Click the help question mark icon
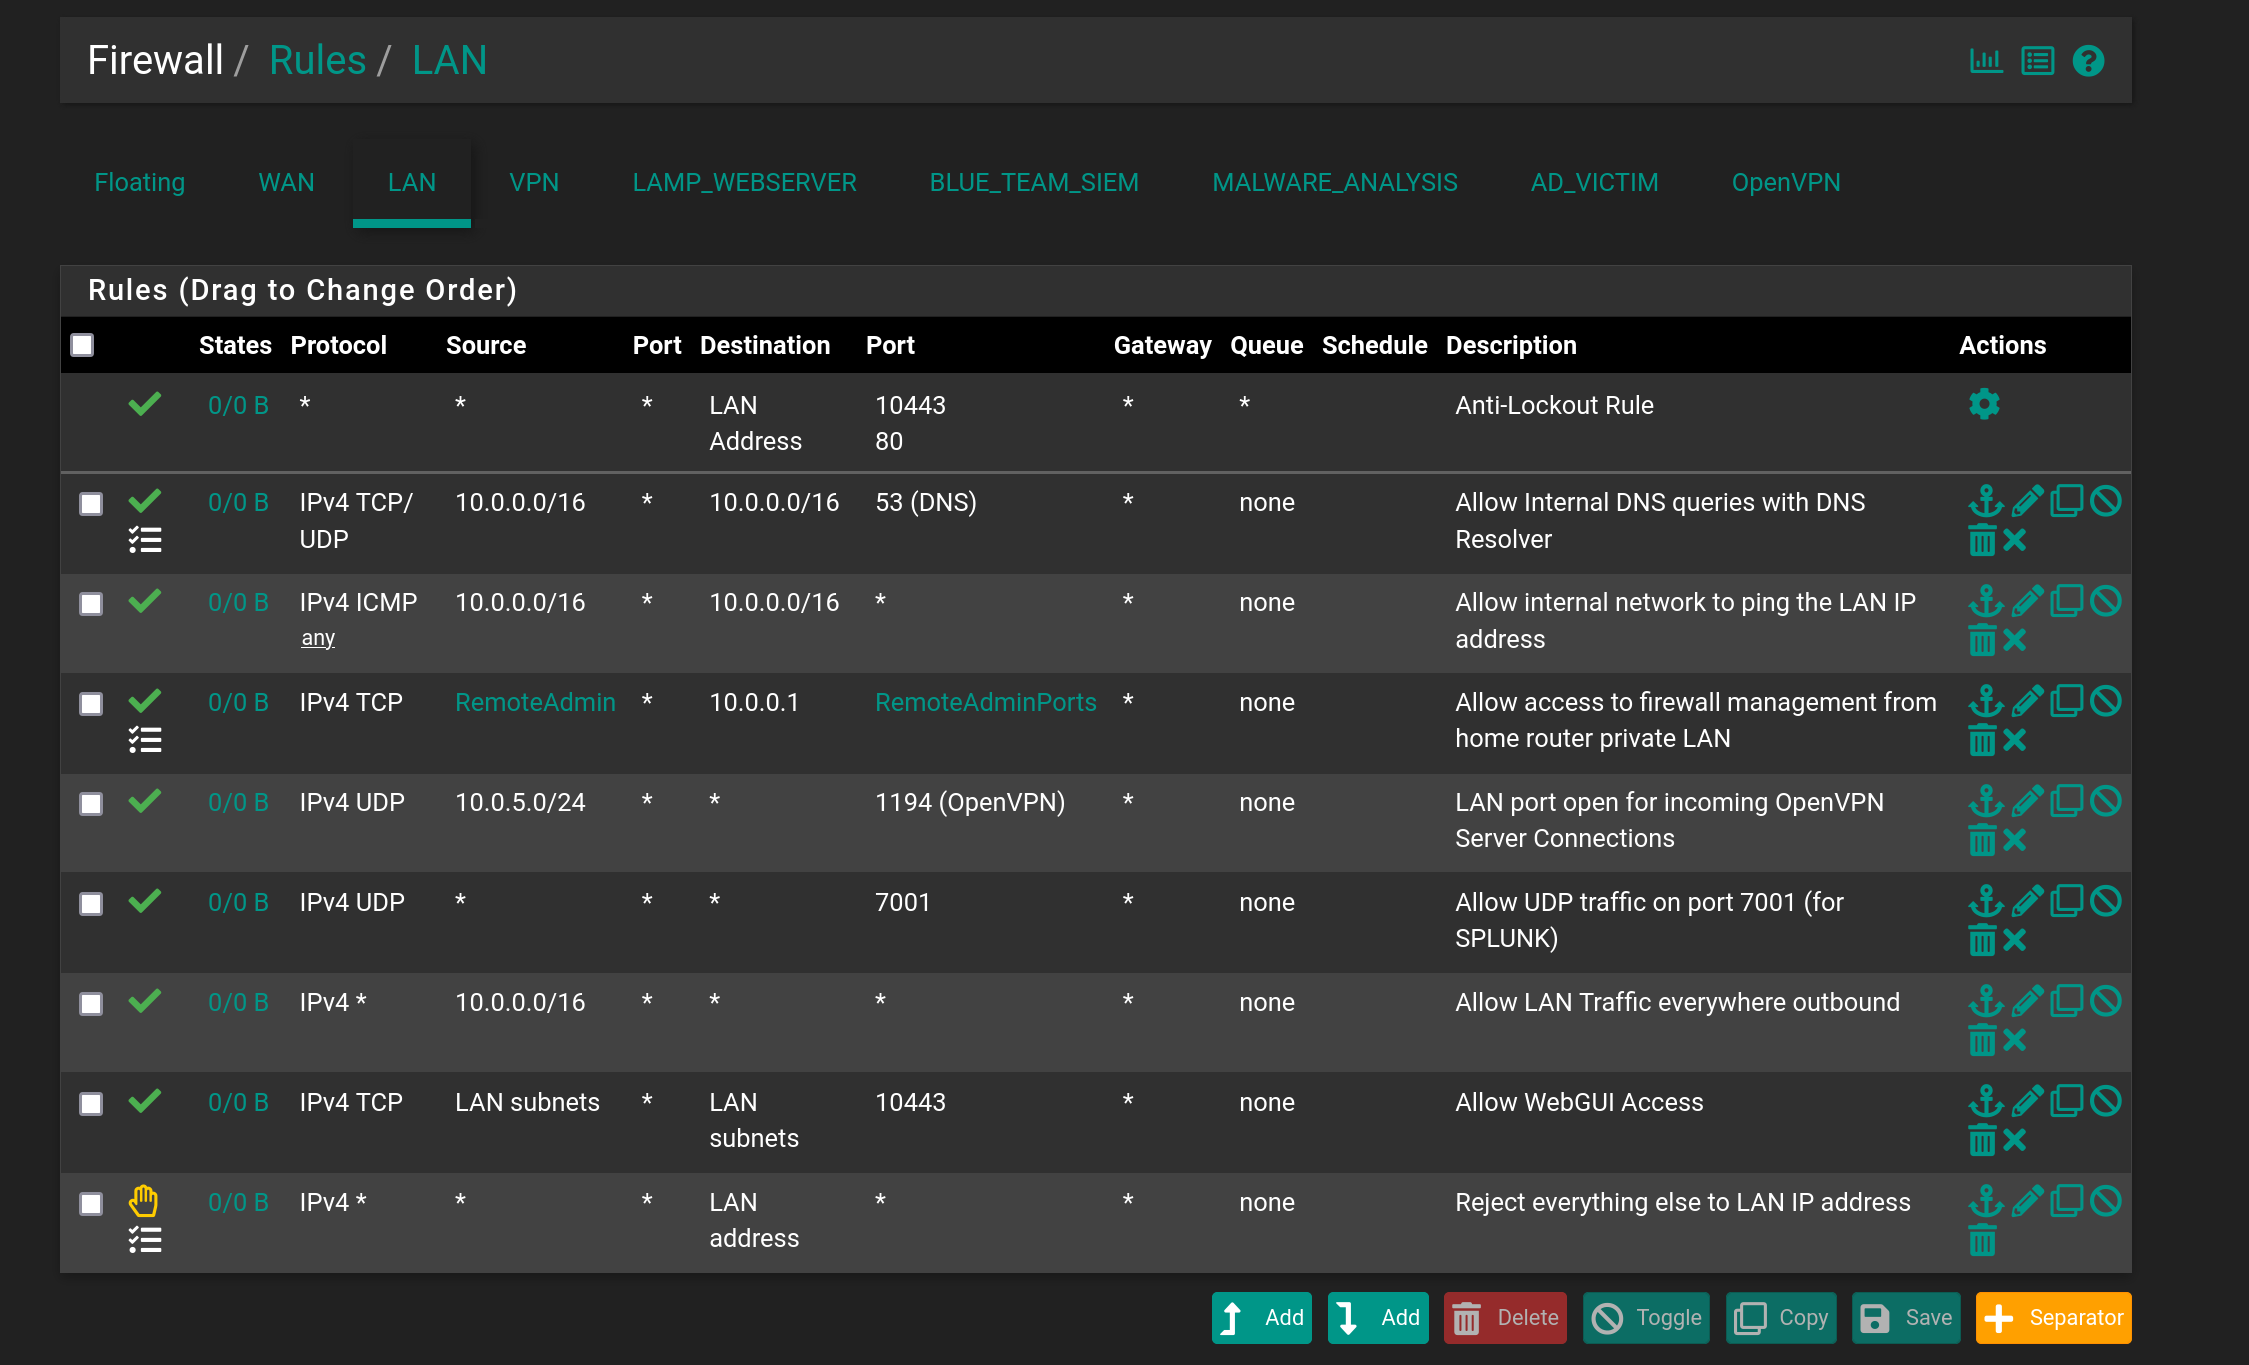Screen dimensions: 2249x1365 click(x=2088, y=61)
